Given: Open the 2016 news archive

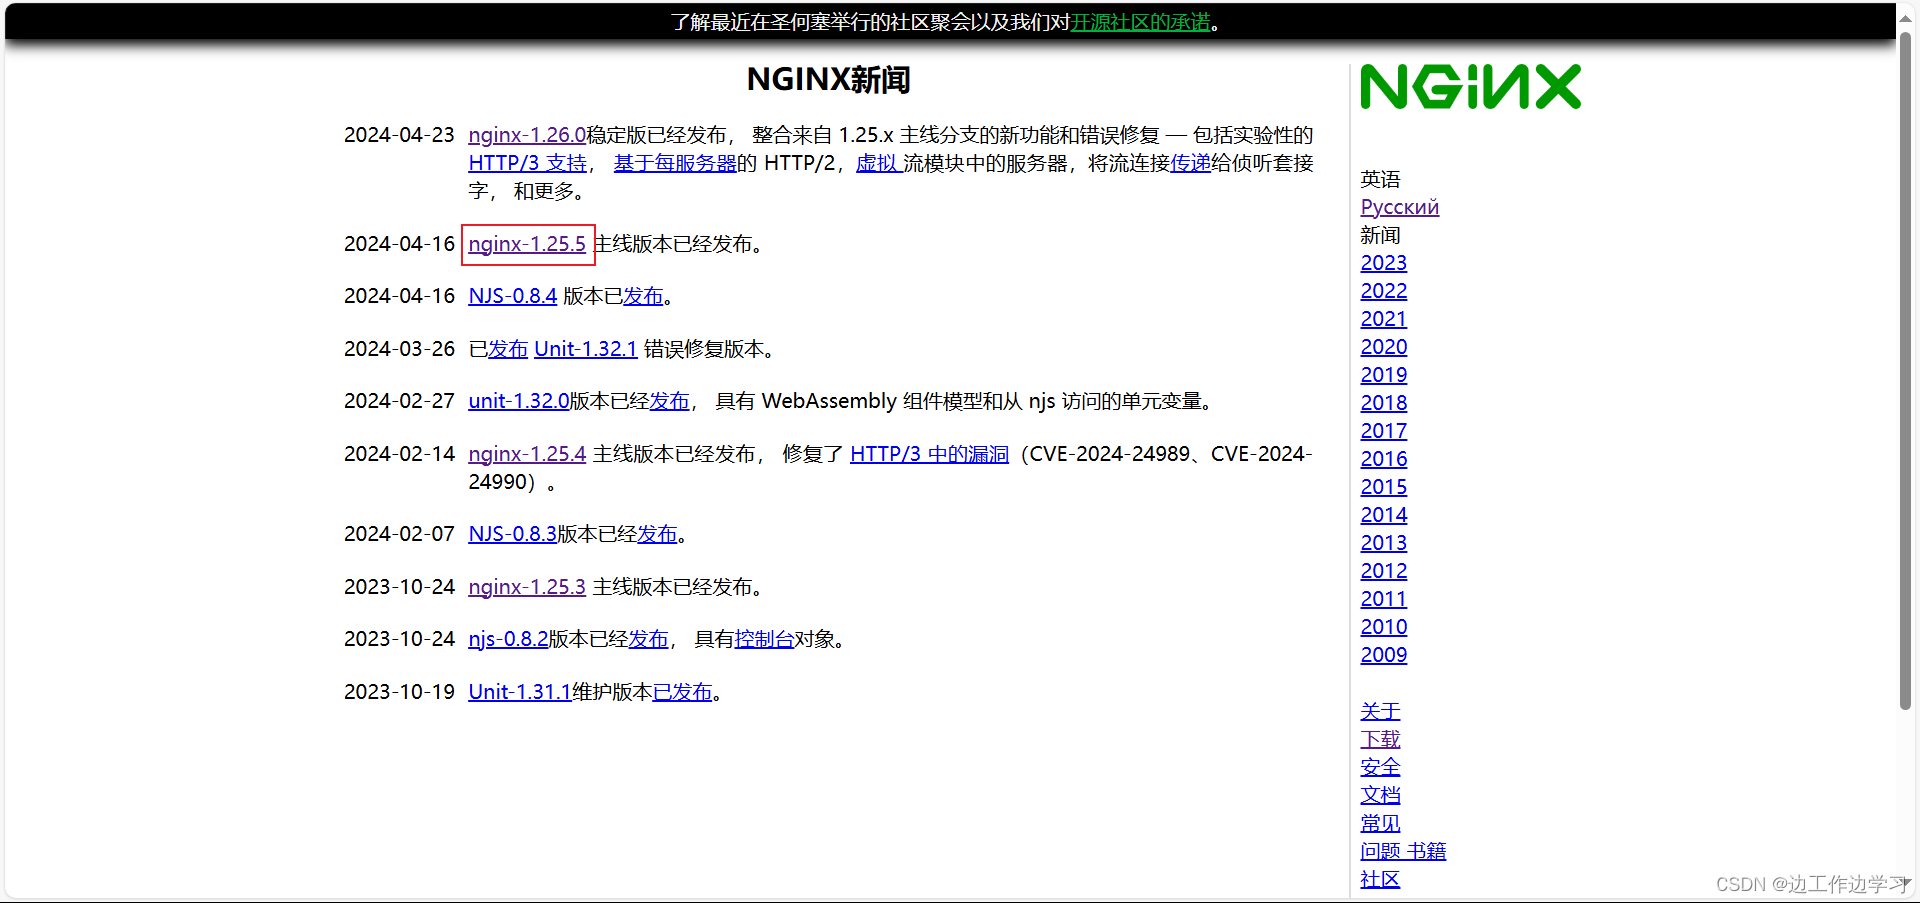Looking at the screenshot, I should (1383, 459).
